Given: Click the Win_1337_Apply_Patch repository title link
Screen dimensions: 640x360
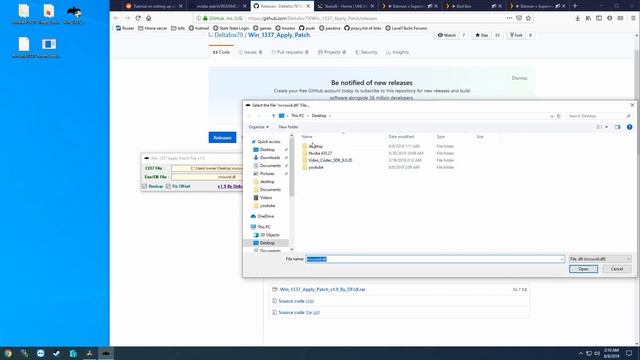Looking at the screenshot, I should point(279,35).
